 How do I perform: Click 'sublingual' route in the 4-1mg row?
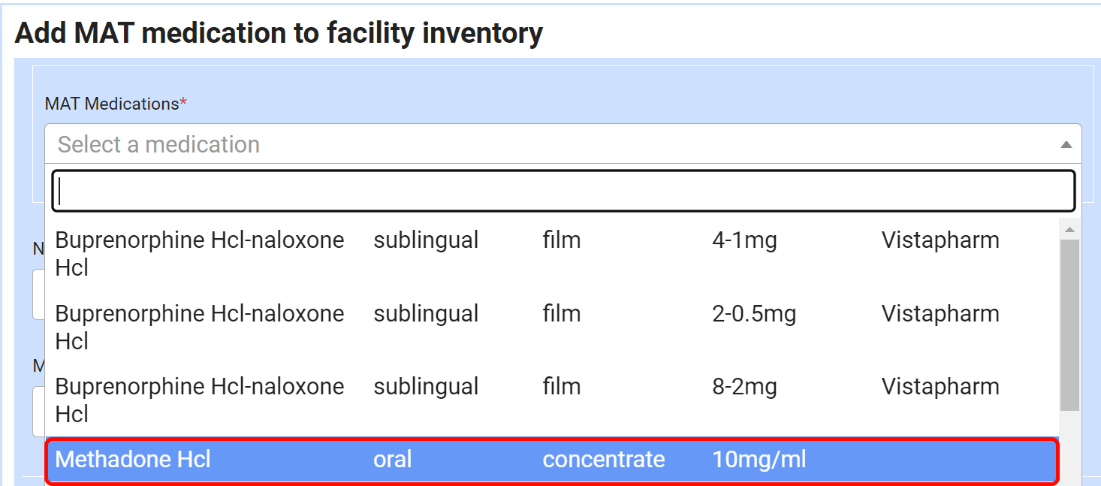pos(426,240)
